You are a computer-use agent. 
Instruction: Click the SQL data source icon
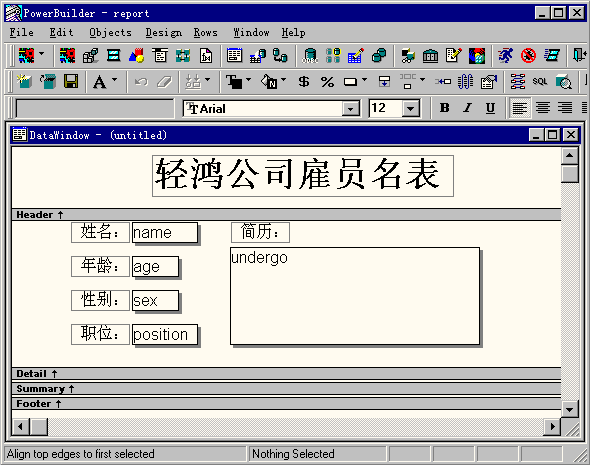540,81
